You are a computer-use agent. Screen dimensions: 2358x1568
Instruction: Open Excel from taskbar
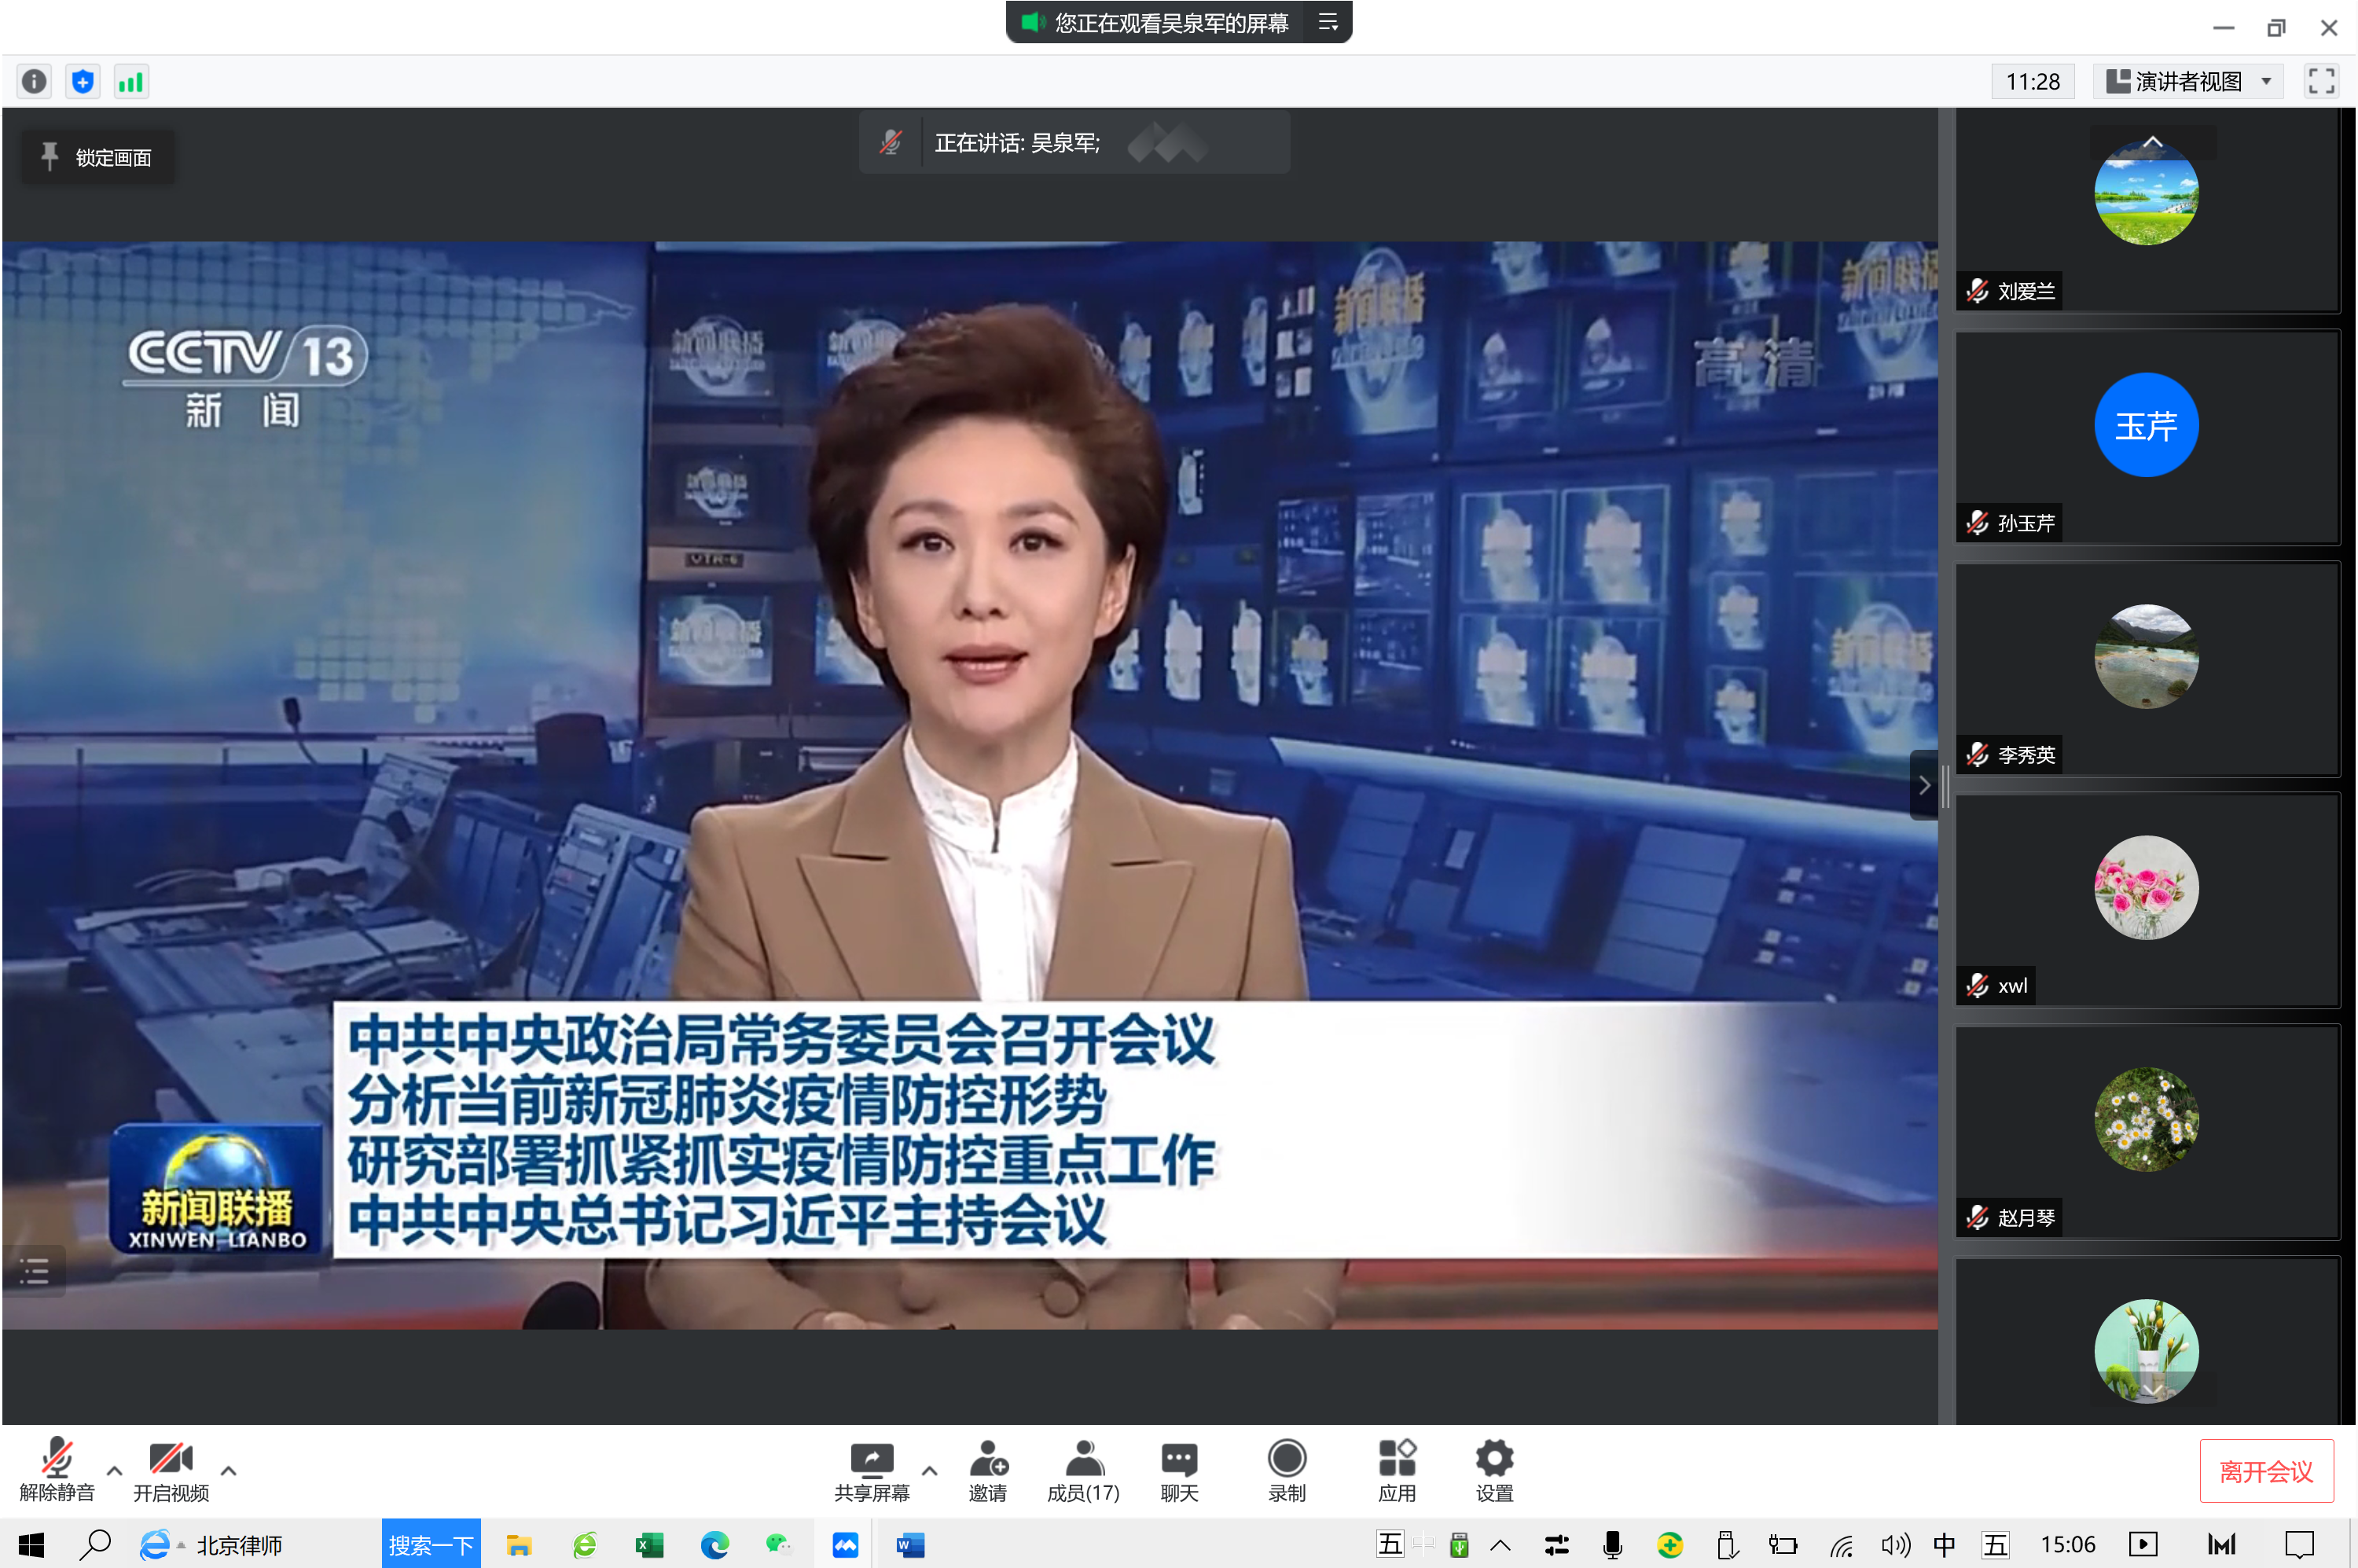(x=649, y=1545)
